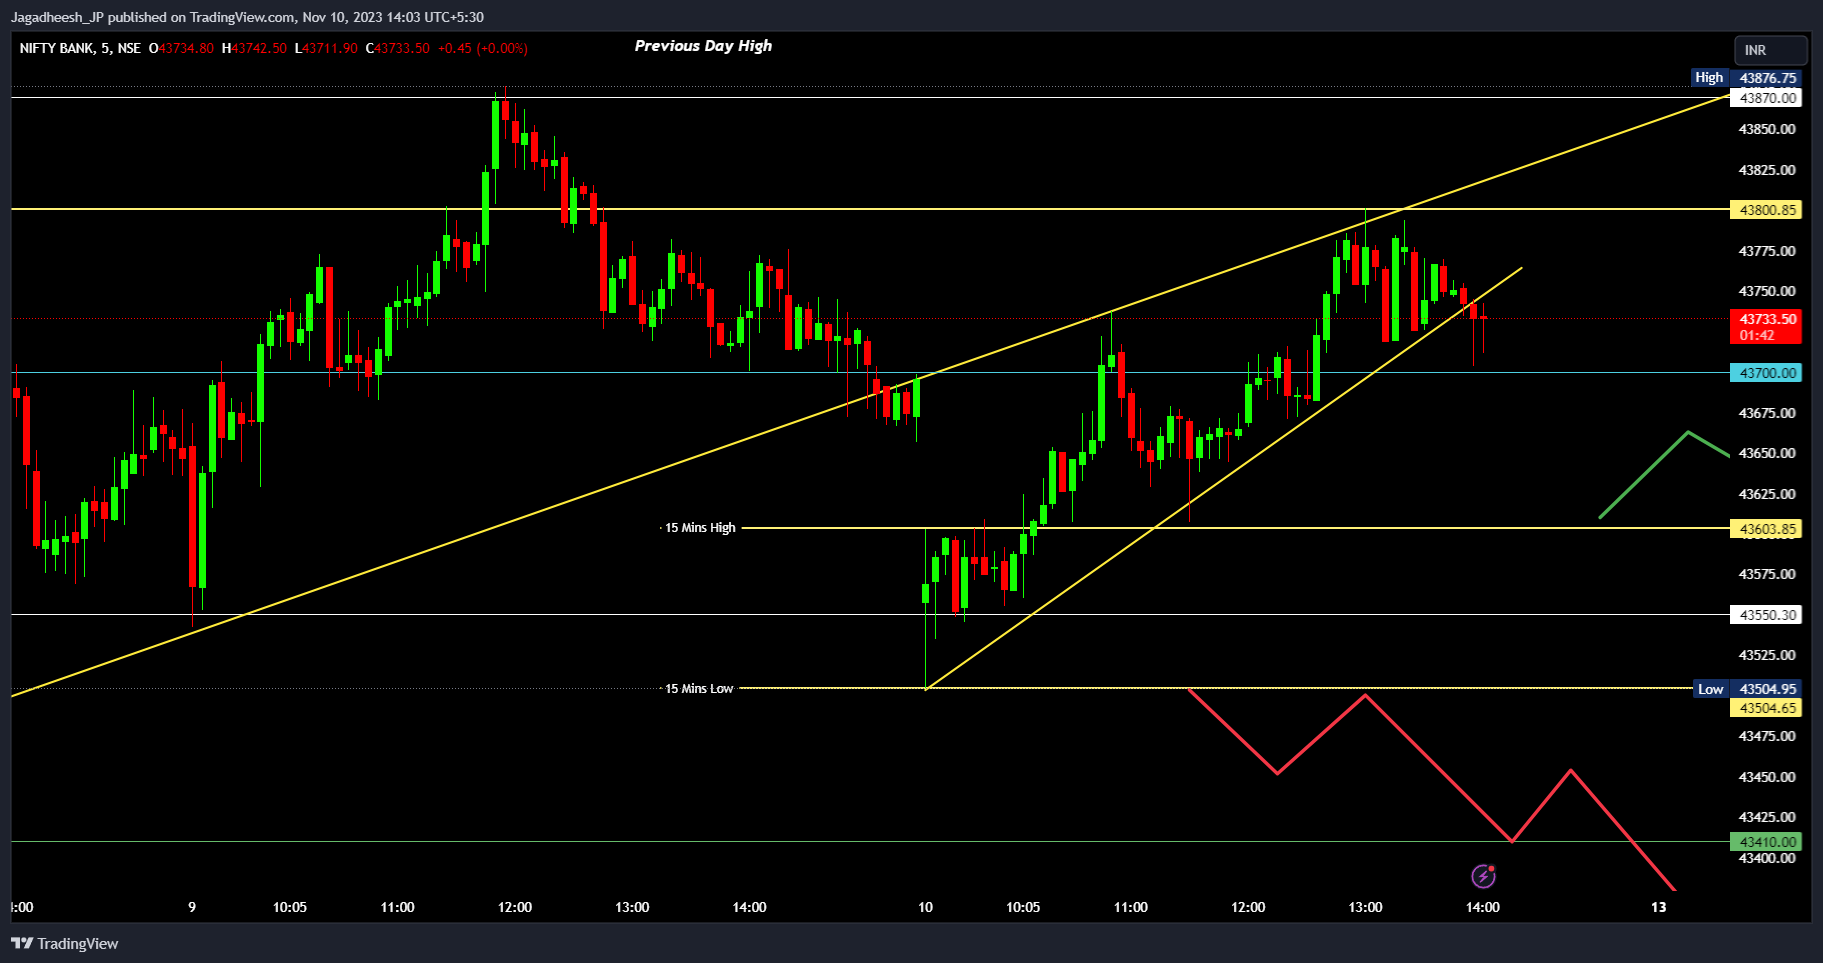The image size is (1823, 963).
Task: Click the 10:05 time label on day 9
Action: (x=290, y=907)
